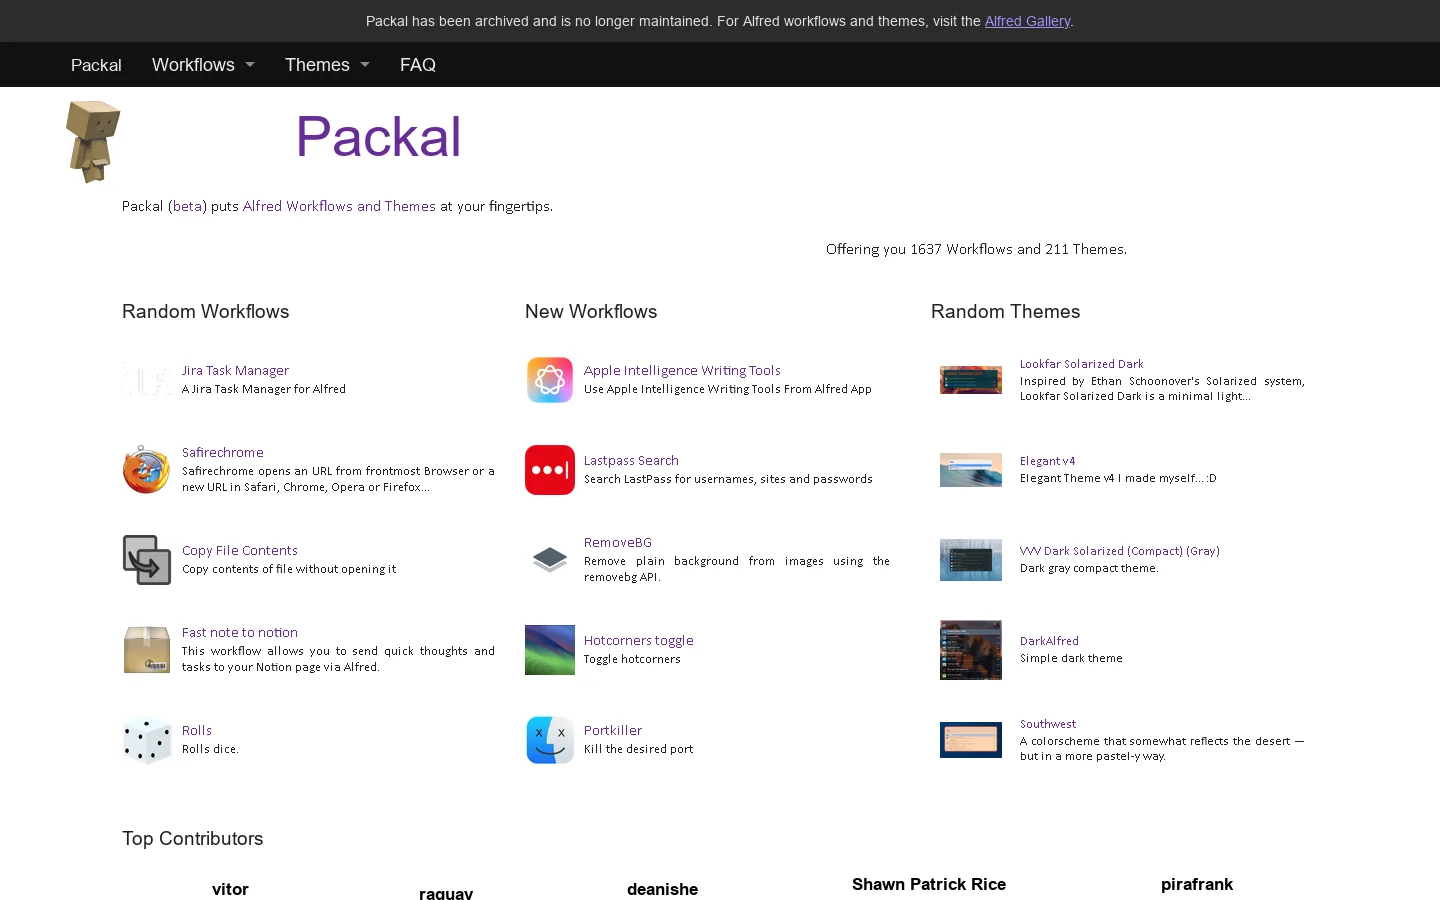
Task: View the RemoveBG workflow page
Action: 618,542
